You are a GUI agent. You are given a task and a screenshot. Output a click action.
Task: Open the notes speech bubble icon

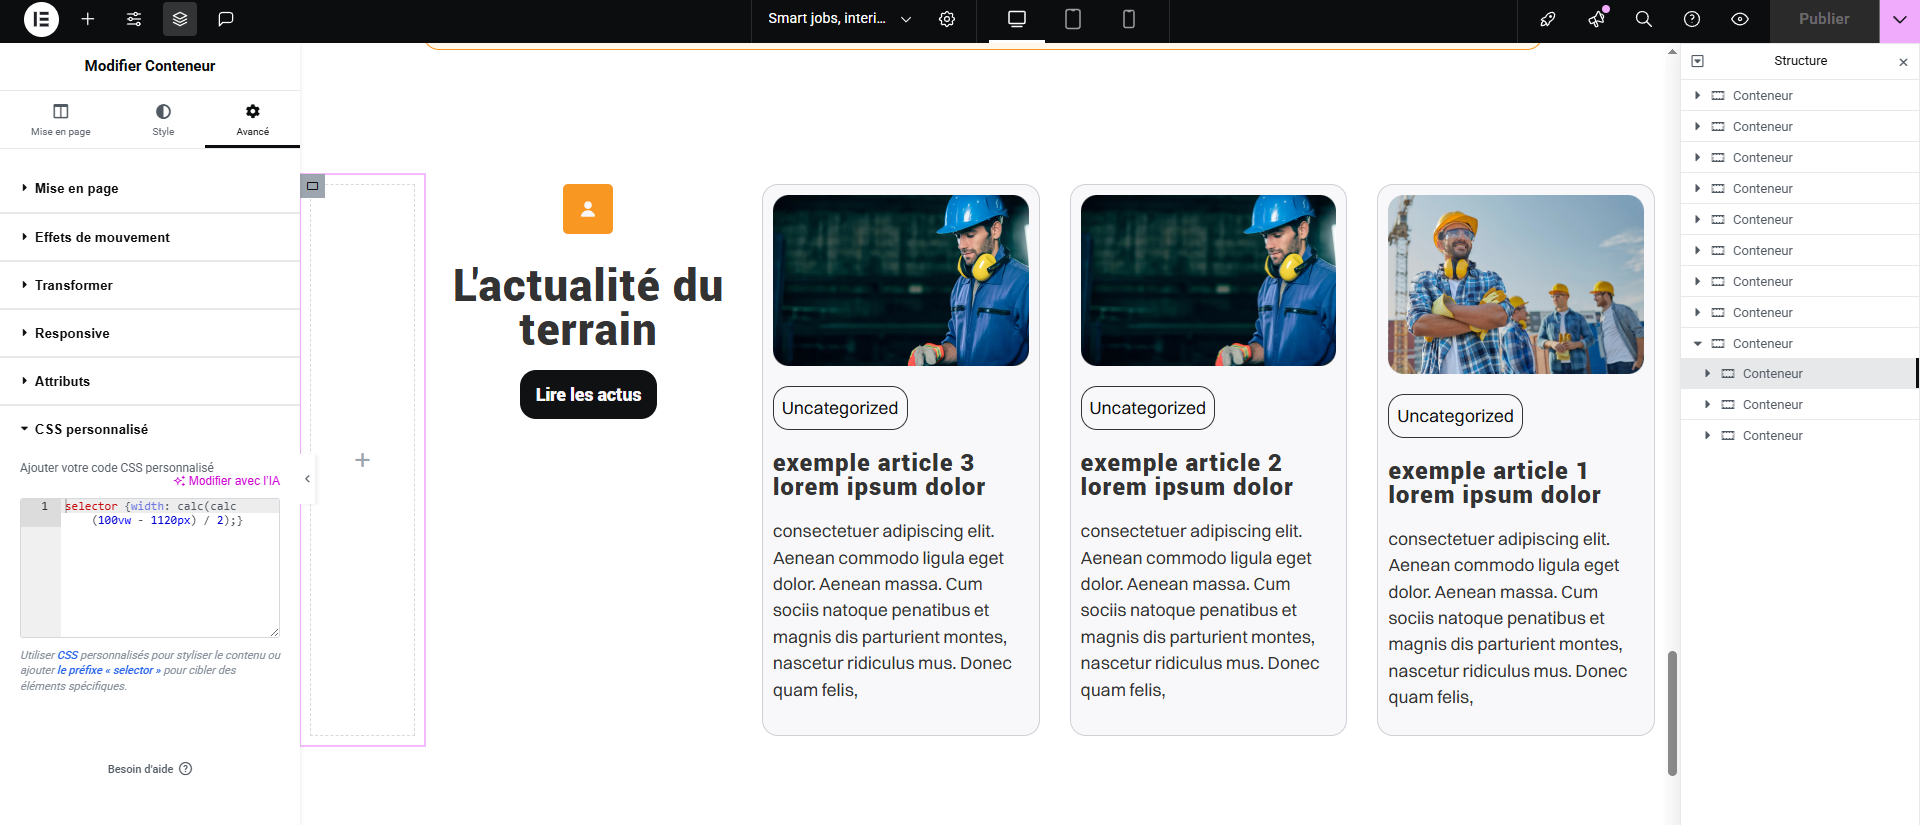point(226,19)
